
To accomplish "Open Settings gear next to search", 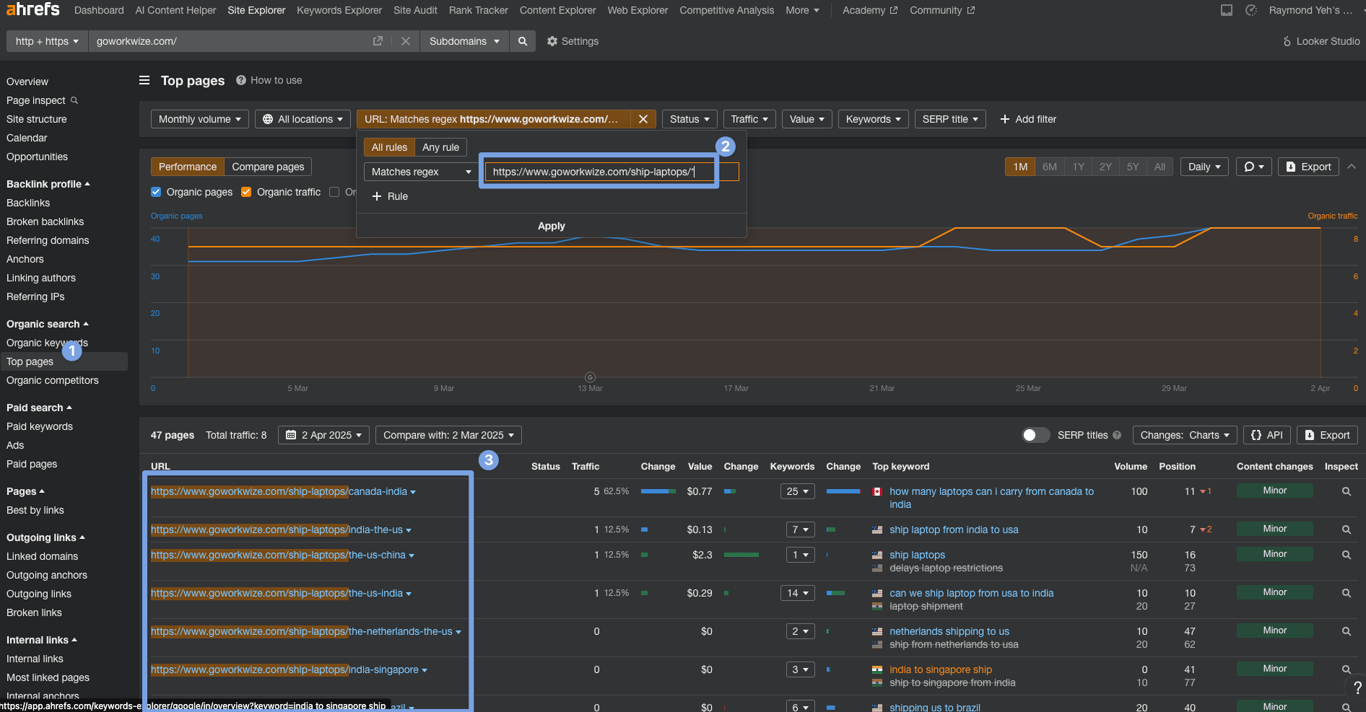I will pyautogui.click(x=572, y=41).
